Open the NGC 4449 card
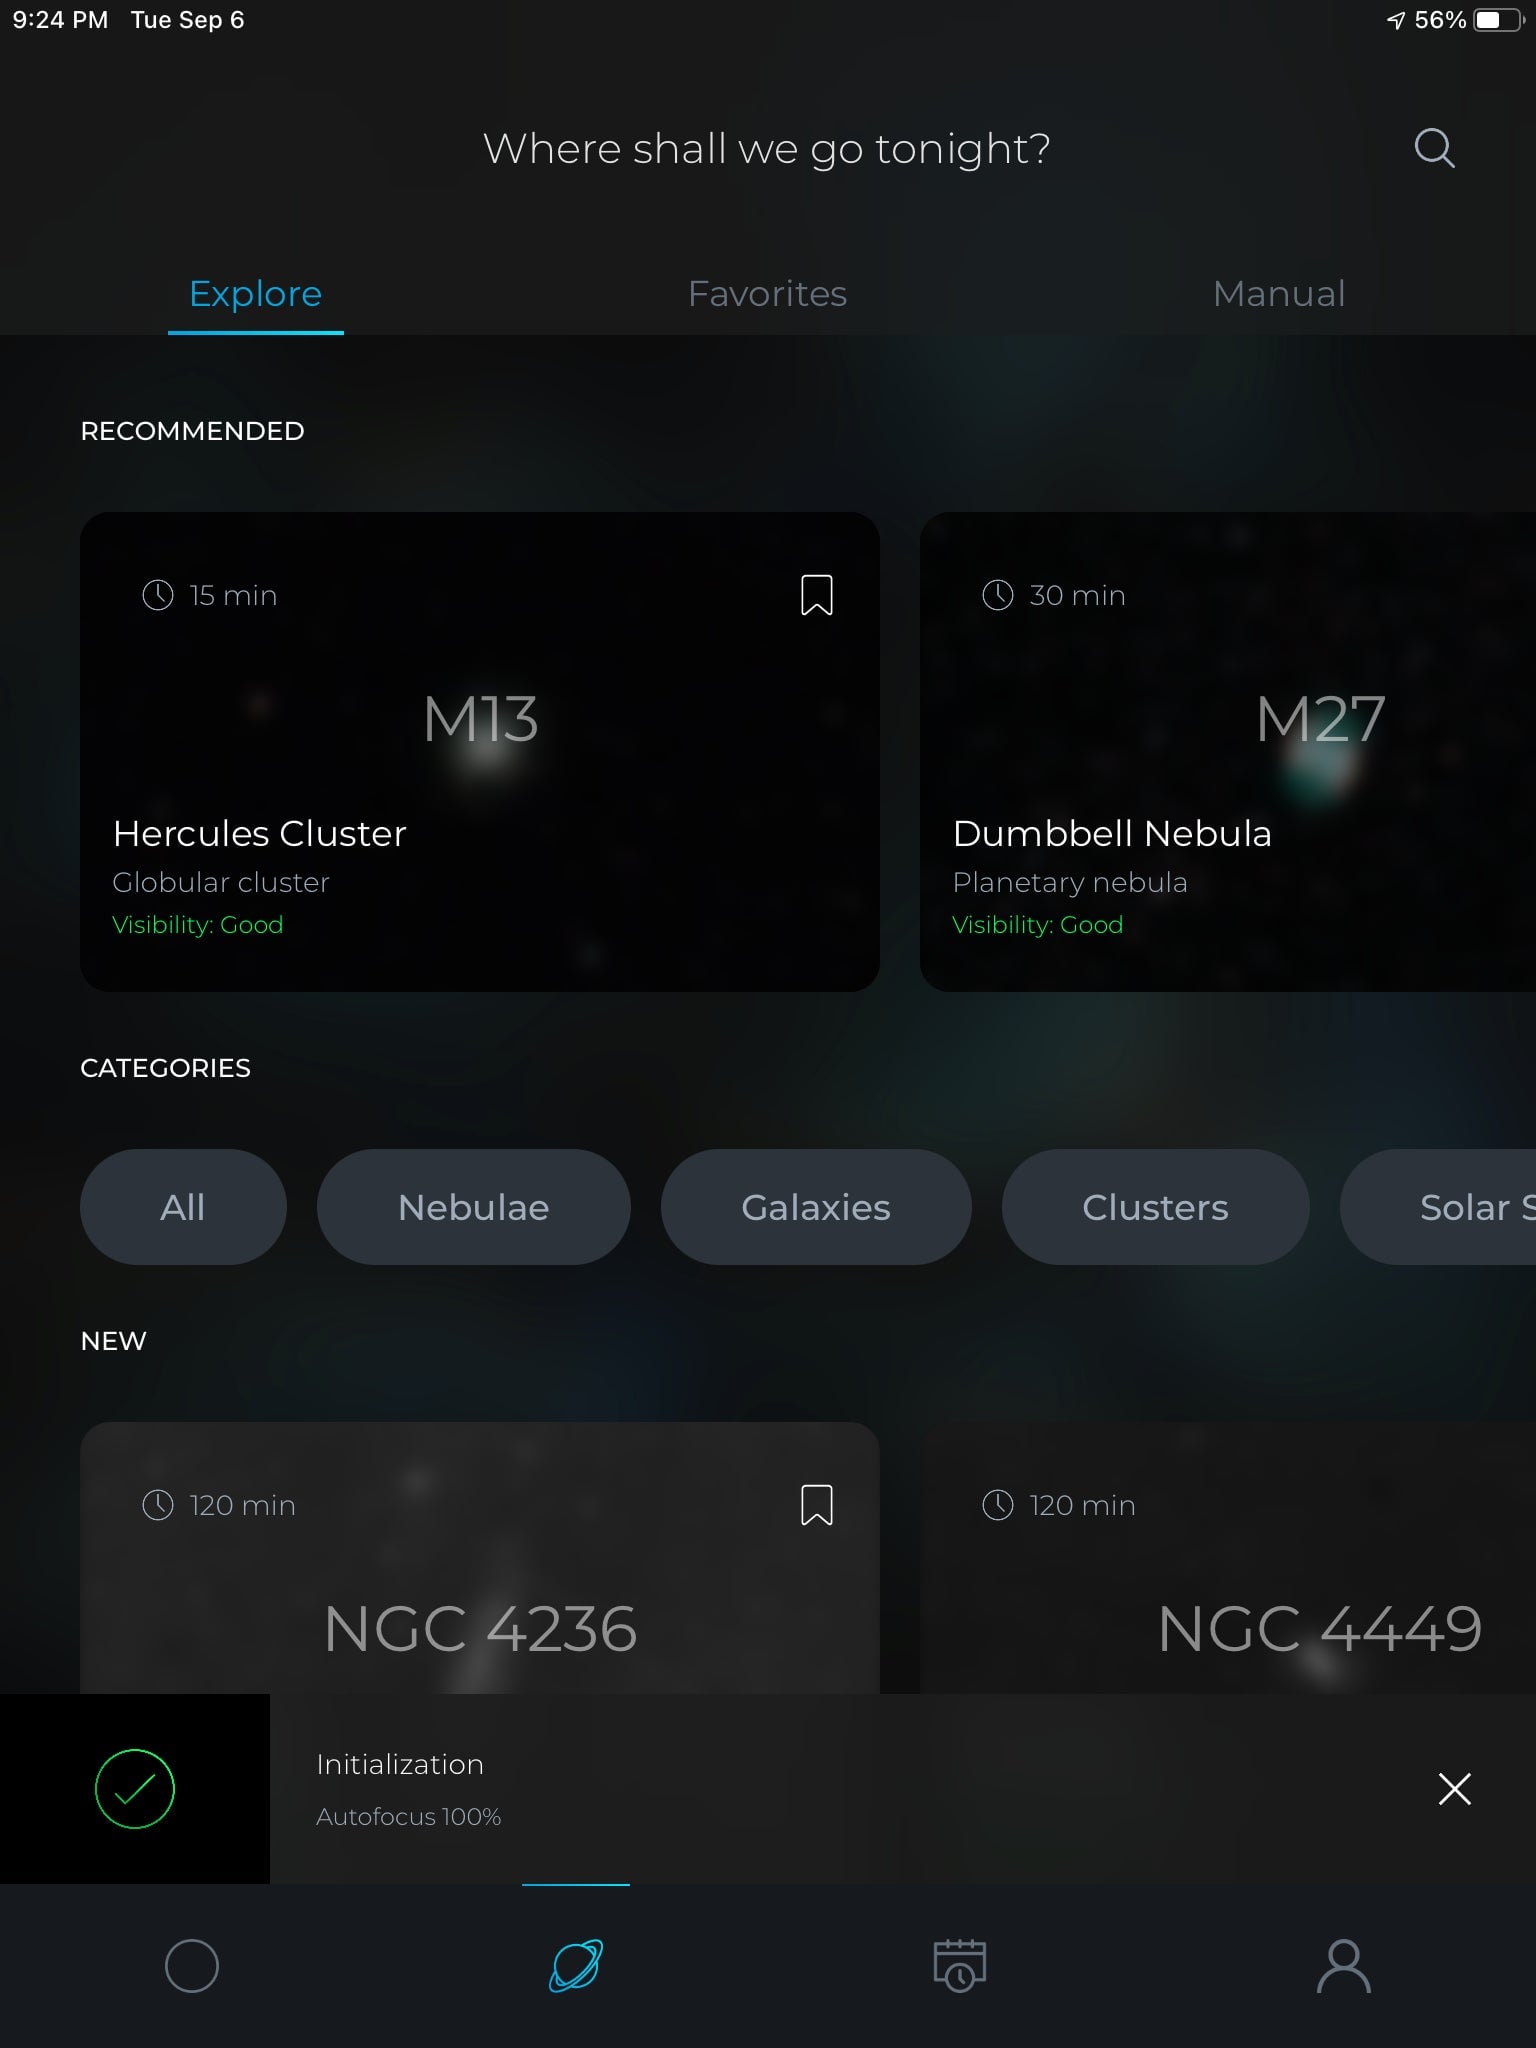1536x2048 pixels. point(1228,1558)
